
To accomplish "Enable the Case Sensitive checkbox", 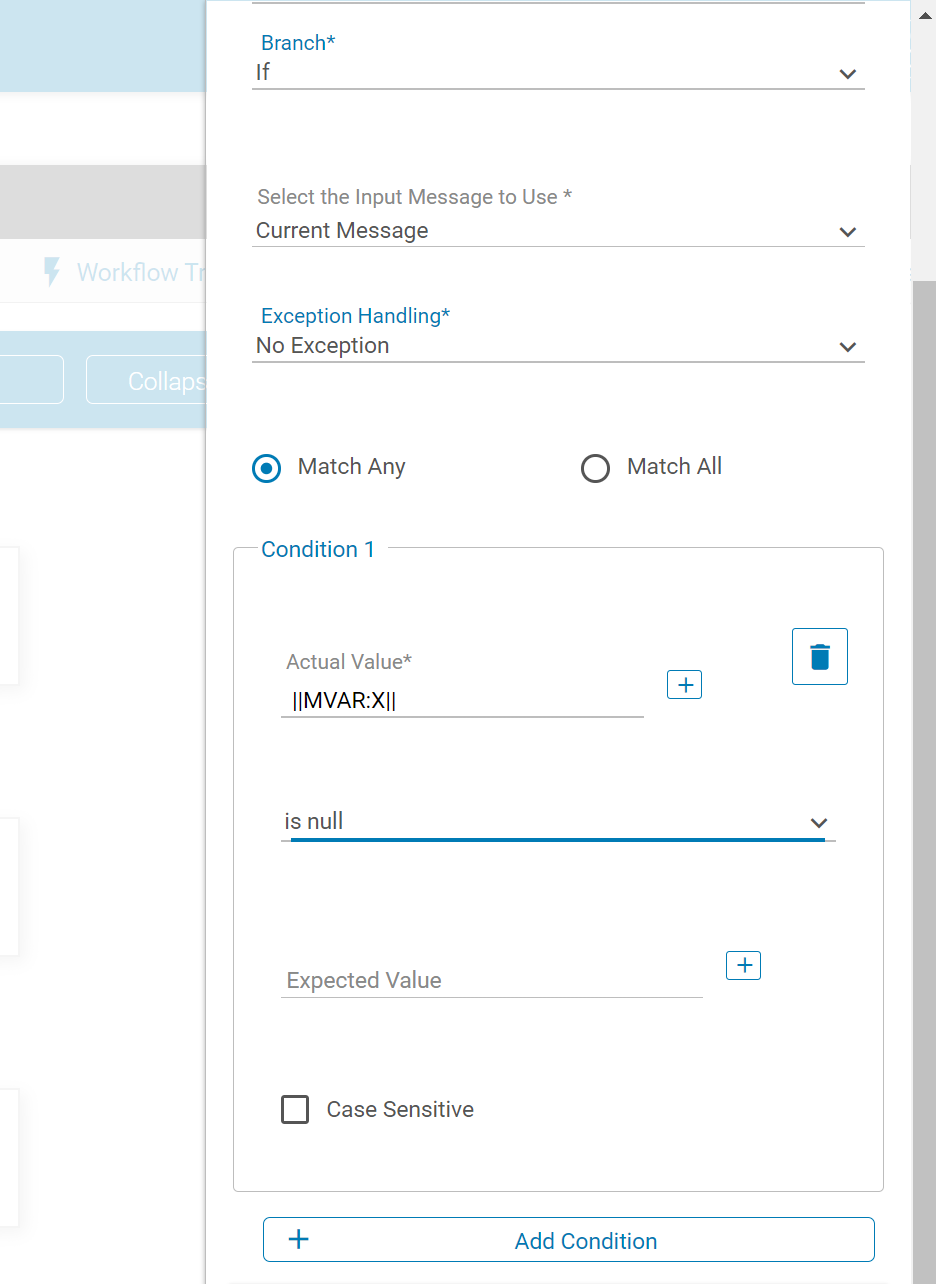I will click(x=295, y=1110).
